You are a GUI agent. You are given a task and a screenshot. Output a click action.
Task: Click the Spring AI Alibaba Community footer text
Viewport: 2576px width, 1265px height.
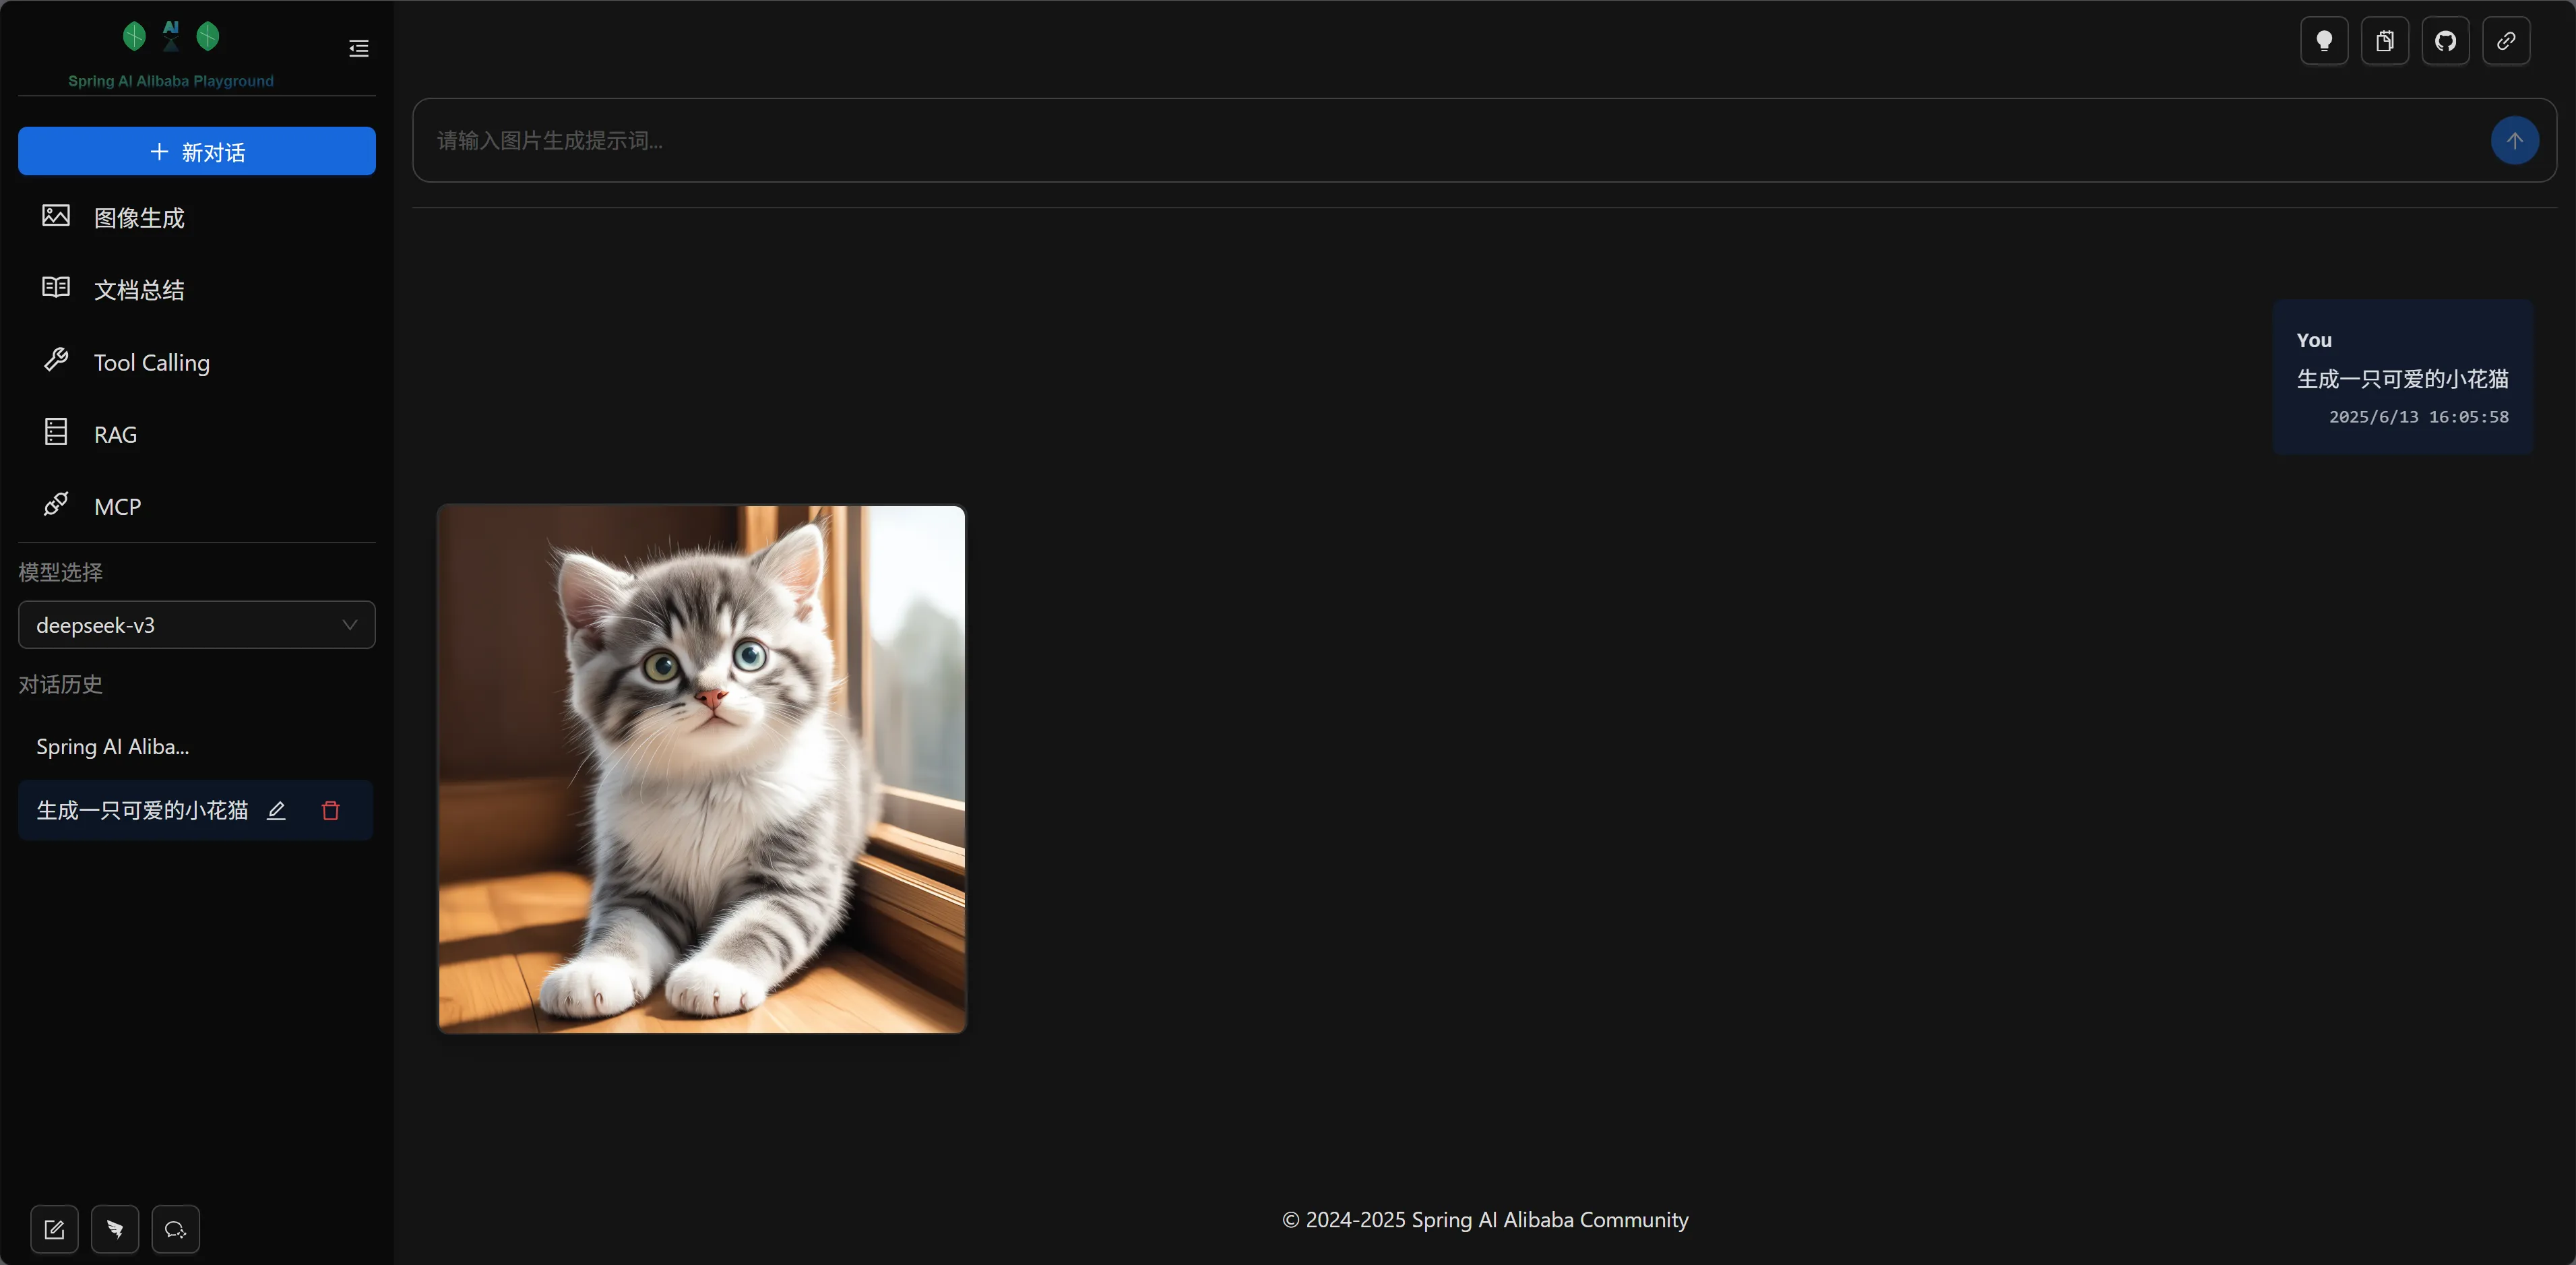pos(1485,1220)
